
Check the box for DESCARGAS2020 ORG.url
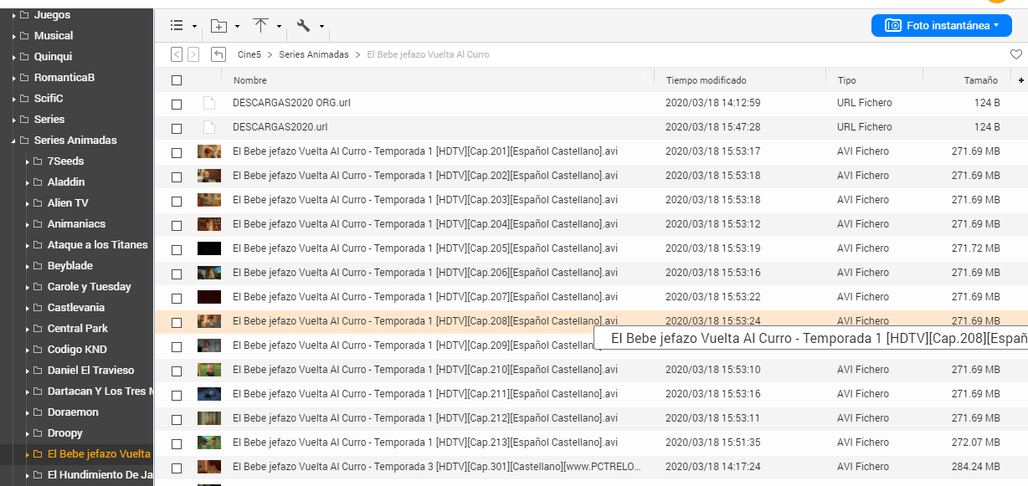[x=176, y=104]
